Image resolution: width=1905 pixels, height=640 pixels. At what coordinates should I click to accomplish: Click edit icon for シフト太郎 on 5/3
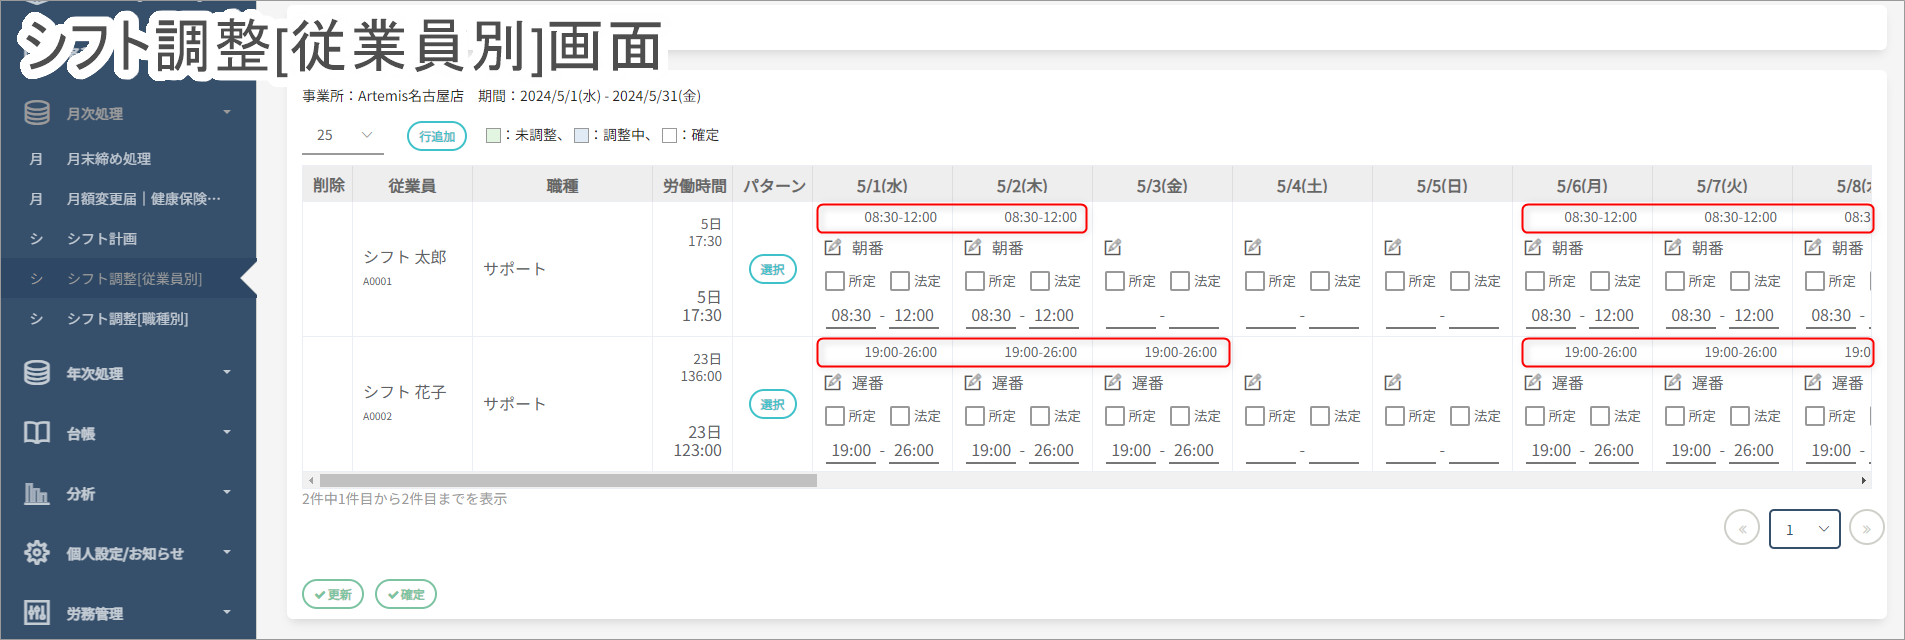(x=1113, y=248)
